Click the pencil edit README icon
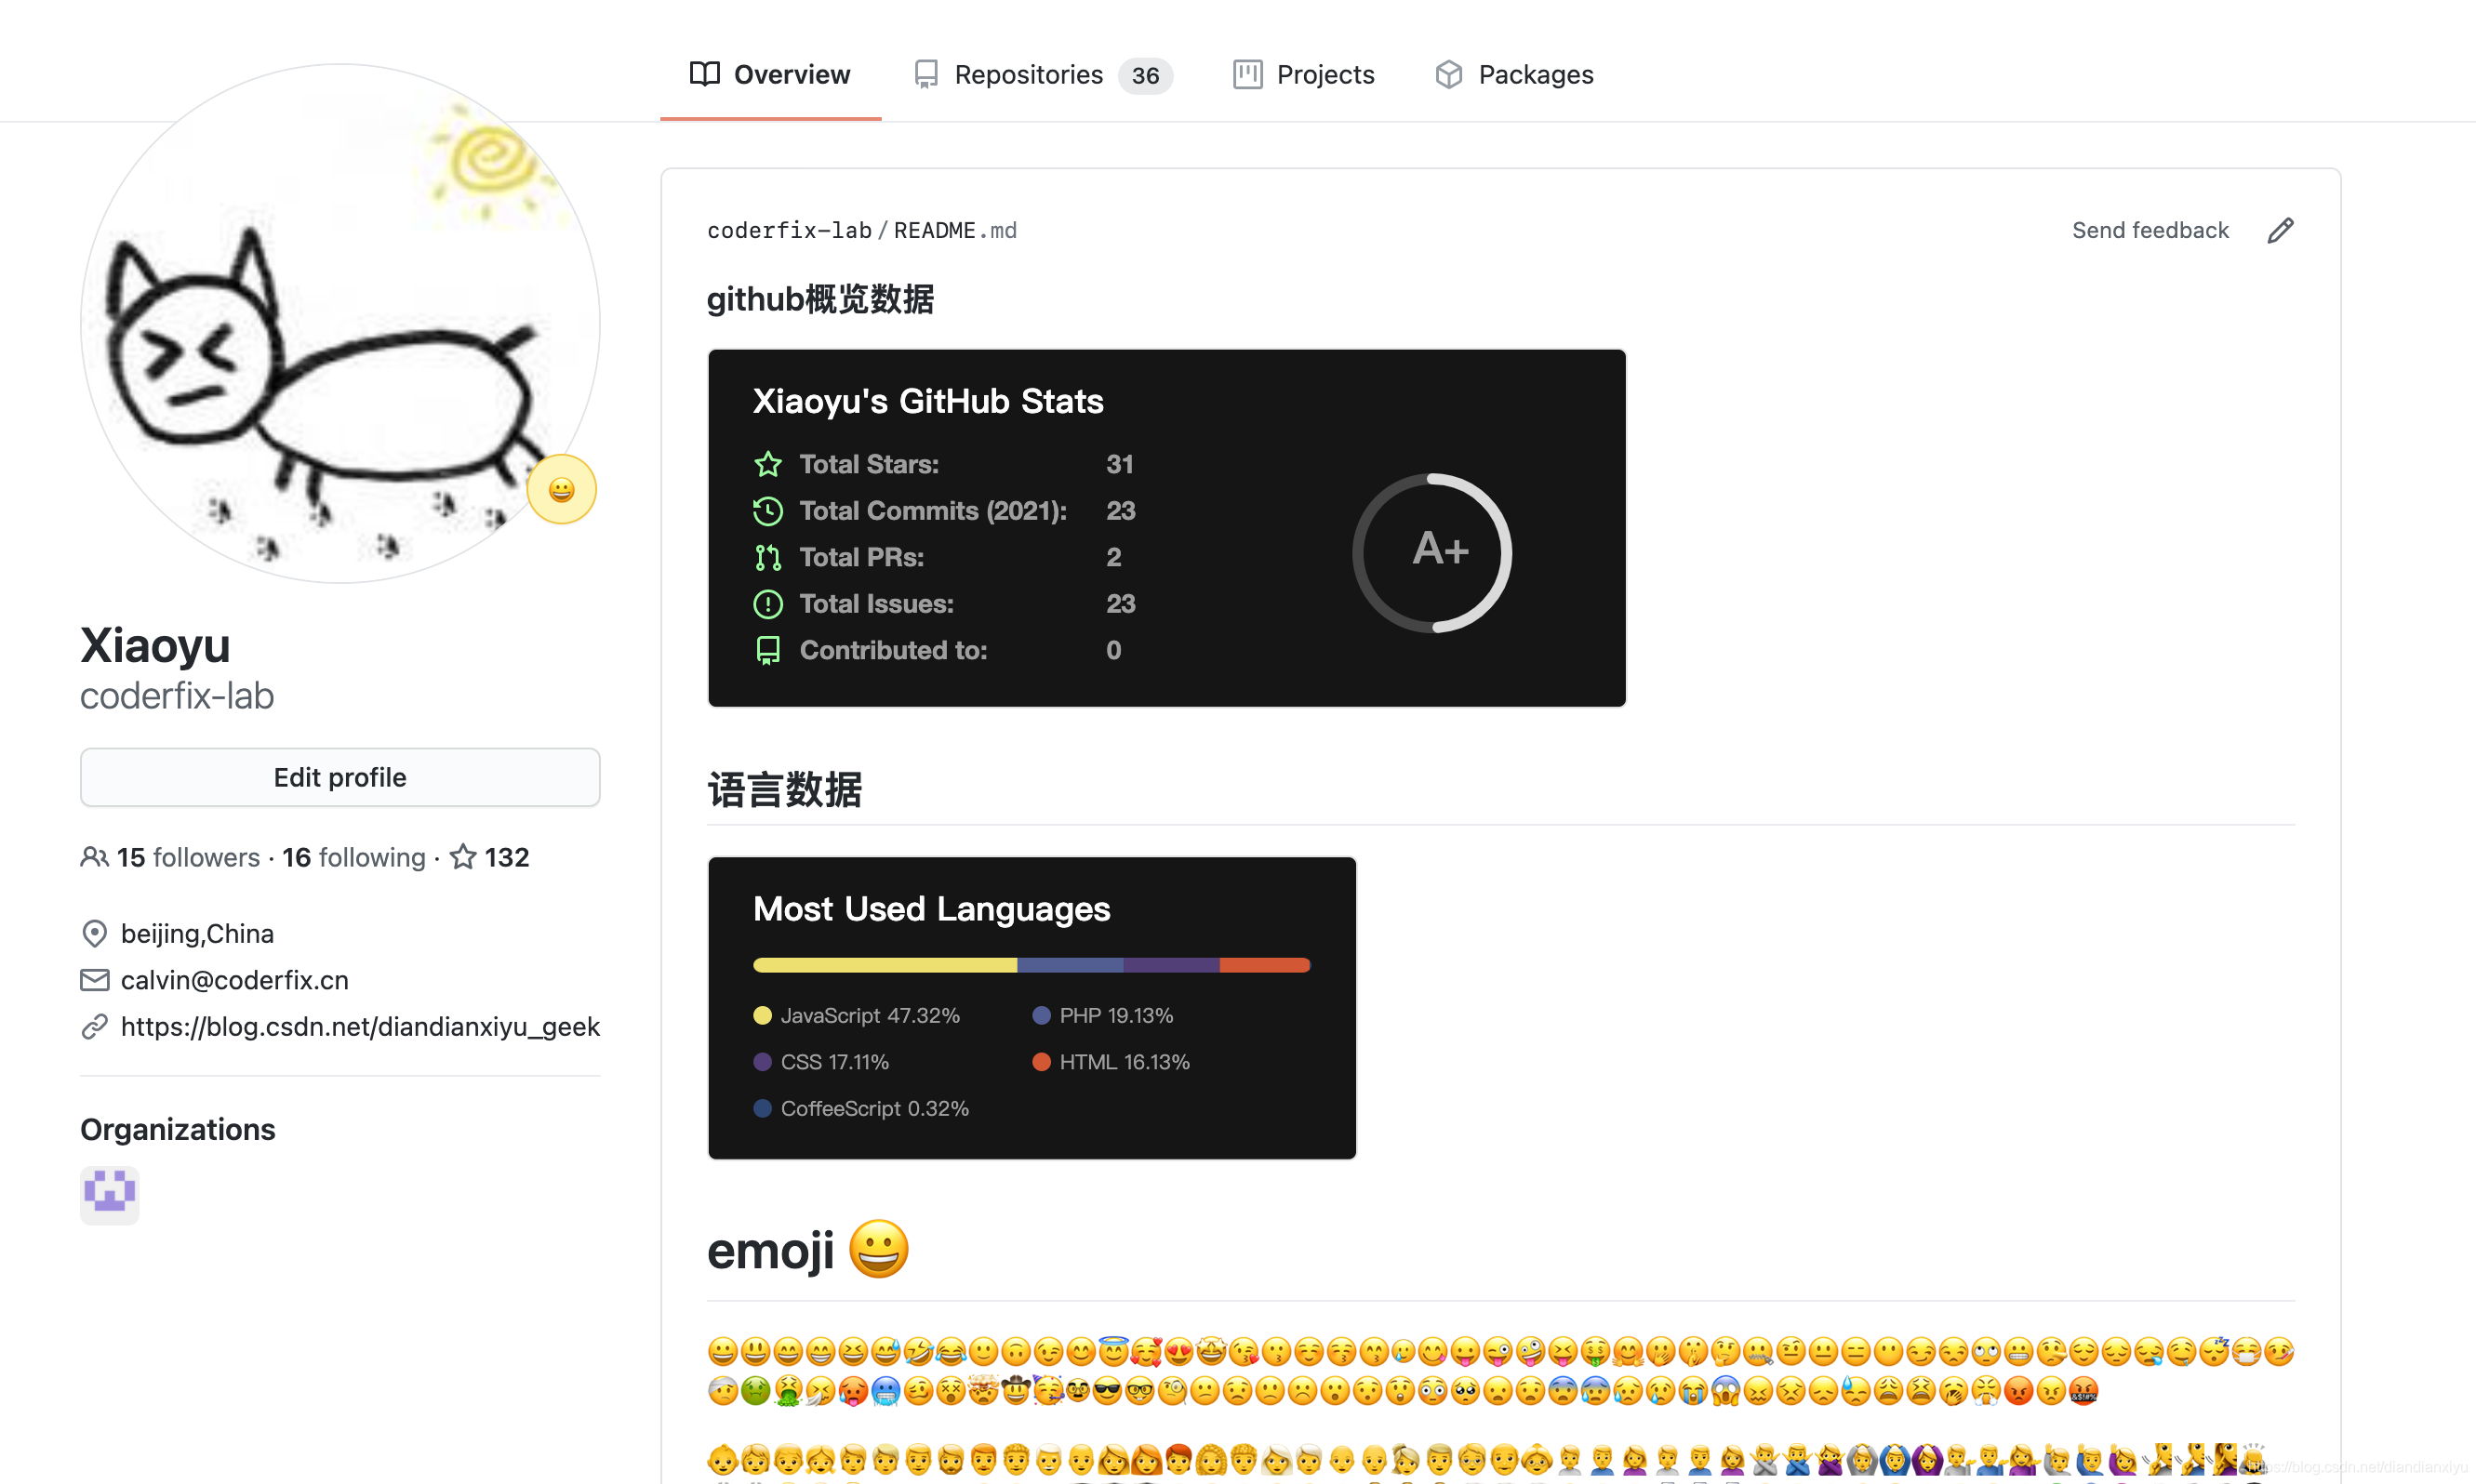This screenshot has width=2476, height=1484. pyautogui.click(x=2280, y=231)
